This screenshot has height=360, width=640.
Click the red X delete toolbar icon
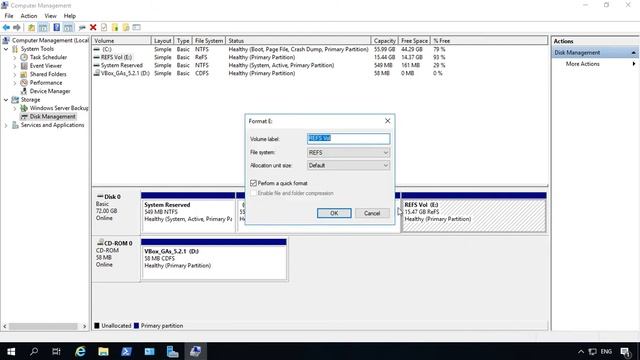(x=93, y=27)
